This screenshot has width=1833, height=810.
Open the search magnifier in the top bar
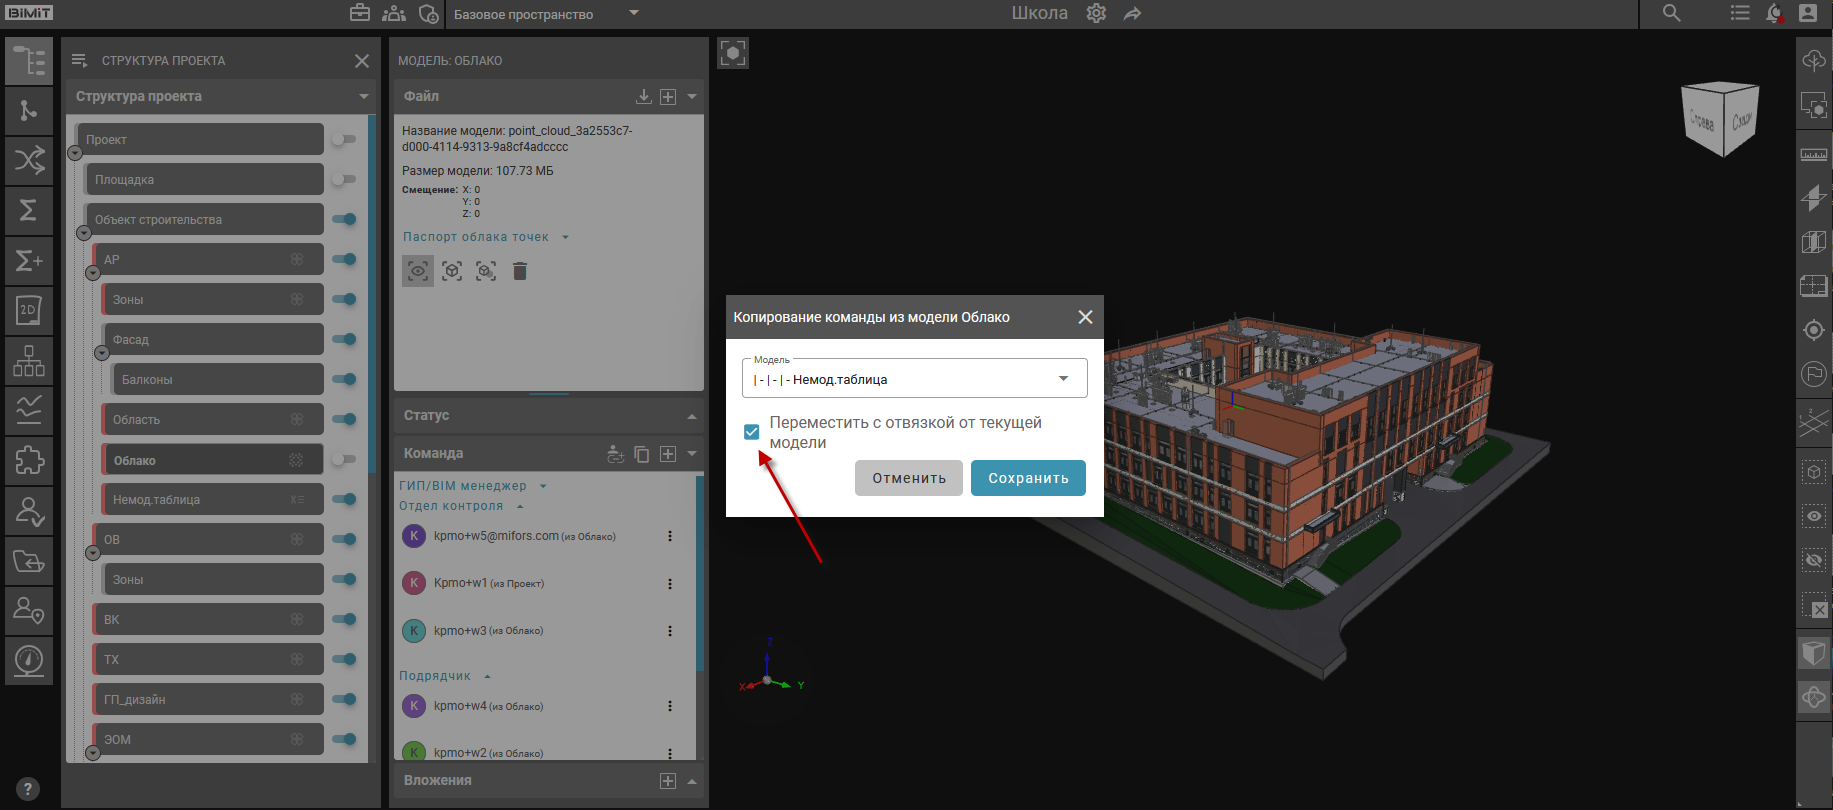tap(1671, 14)
